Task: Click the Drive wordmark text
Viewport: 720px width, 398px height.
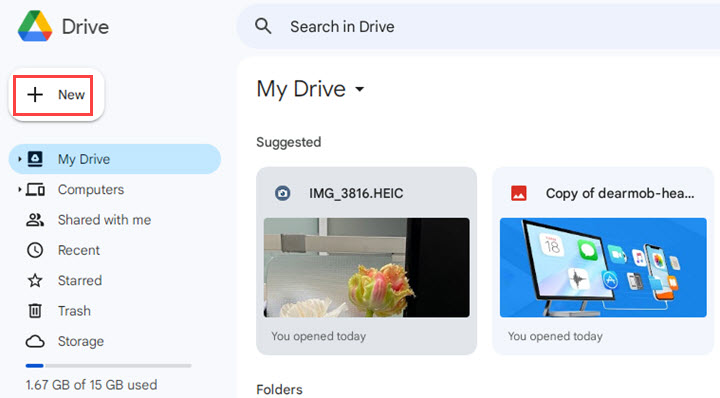Action: click(85, 27)
